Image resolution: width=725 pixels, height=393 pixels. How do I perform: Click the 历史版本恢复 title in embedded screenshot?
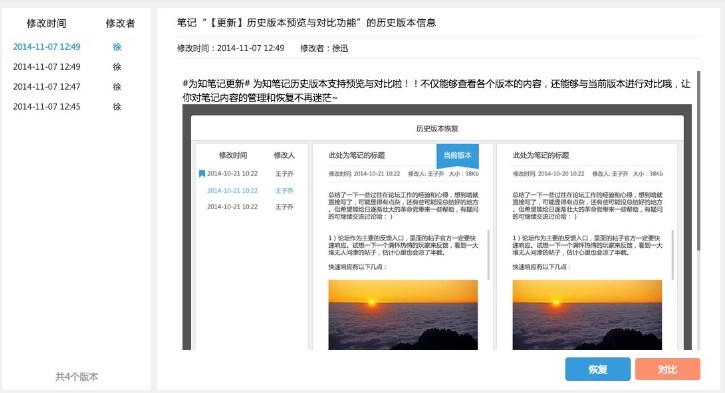click(x=437, y=129)
